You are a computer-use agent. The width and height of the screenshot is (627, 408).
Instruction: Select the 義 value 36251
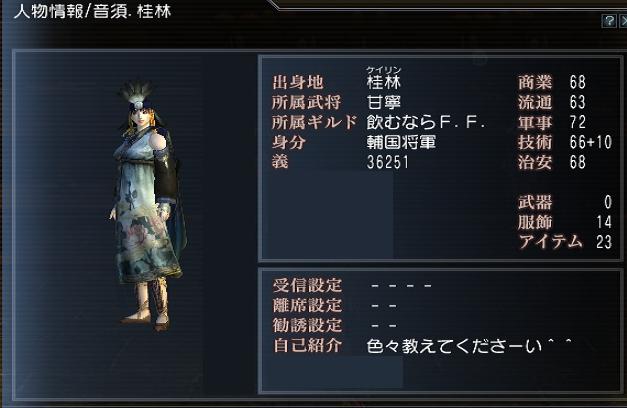388,162
